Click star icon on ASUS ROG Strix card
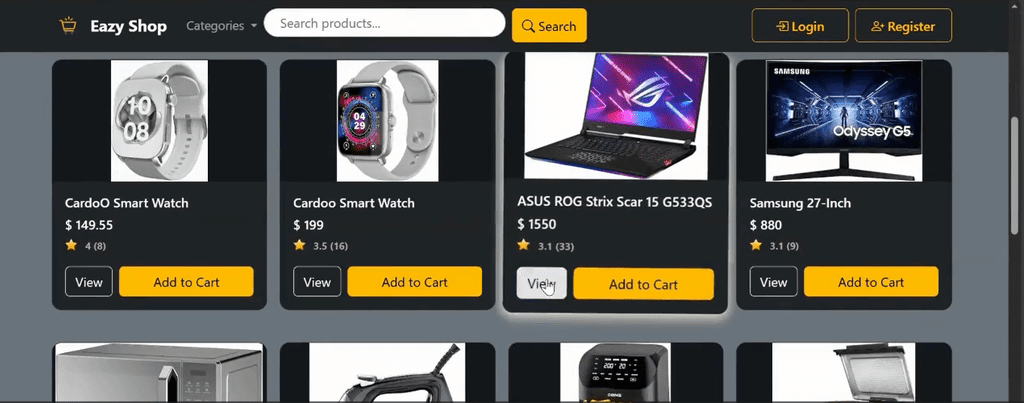The width and height of the screenshot is (1024, 403). [x=523, y=246]
